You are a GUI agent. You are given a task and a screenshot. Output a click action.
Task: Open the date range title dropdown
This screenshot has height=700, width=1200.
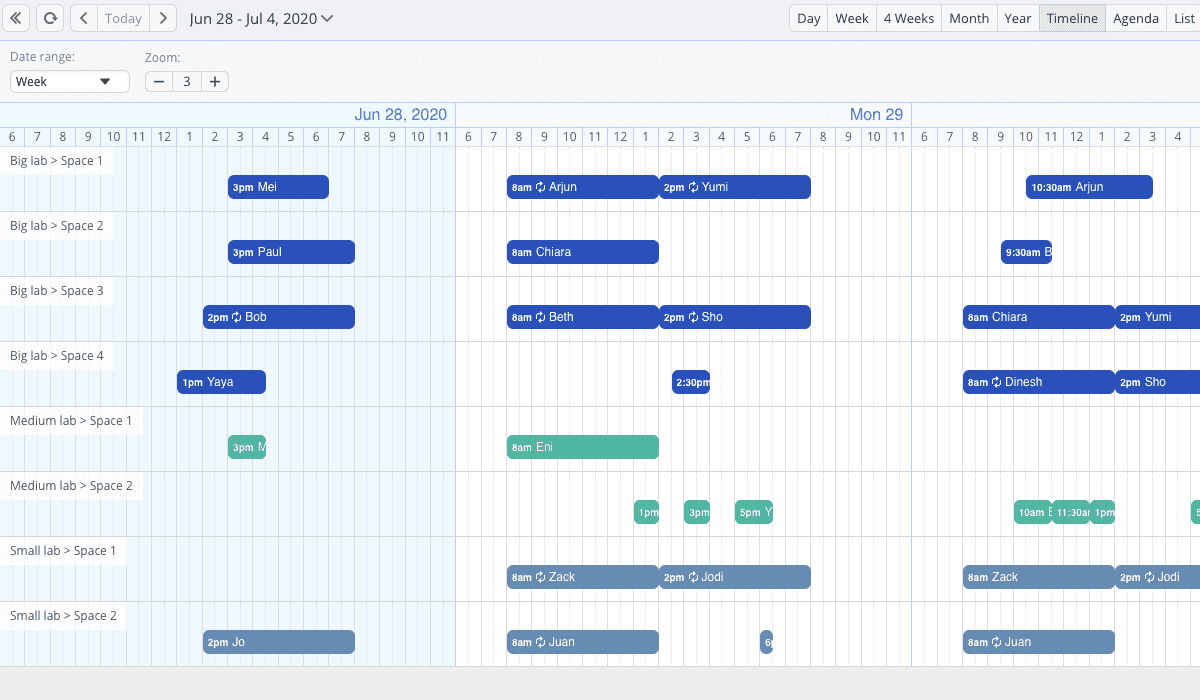pos(261,18)
